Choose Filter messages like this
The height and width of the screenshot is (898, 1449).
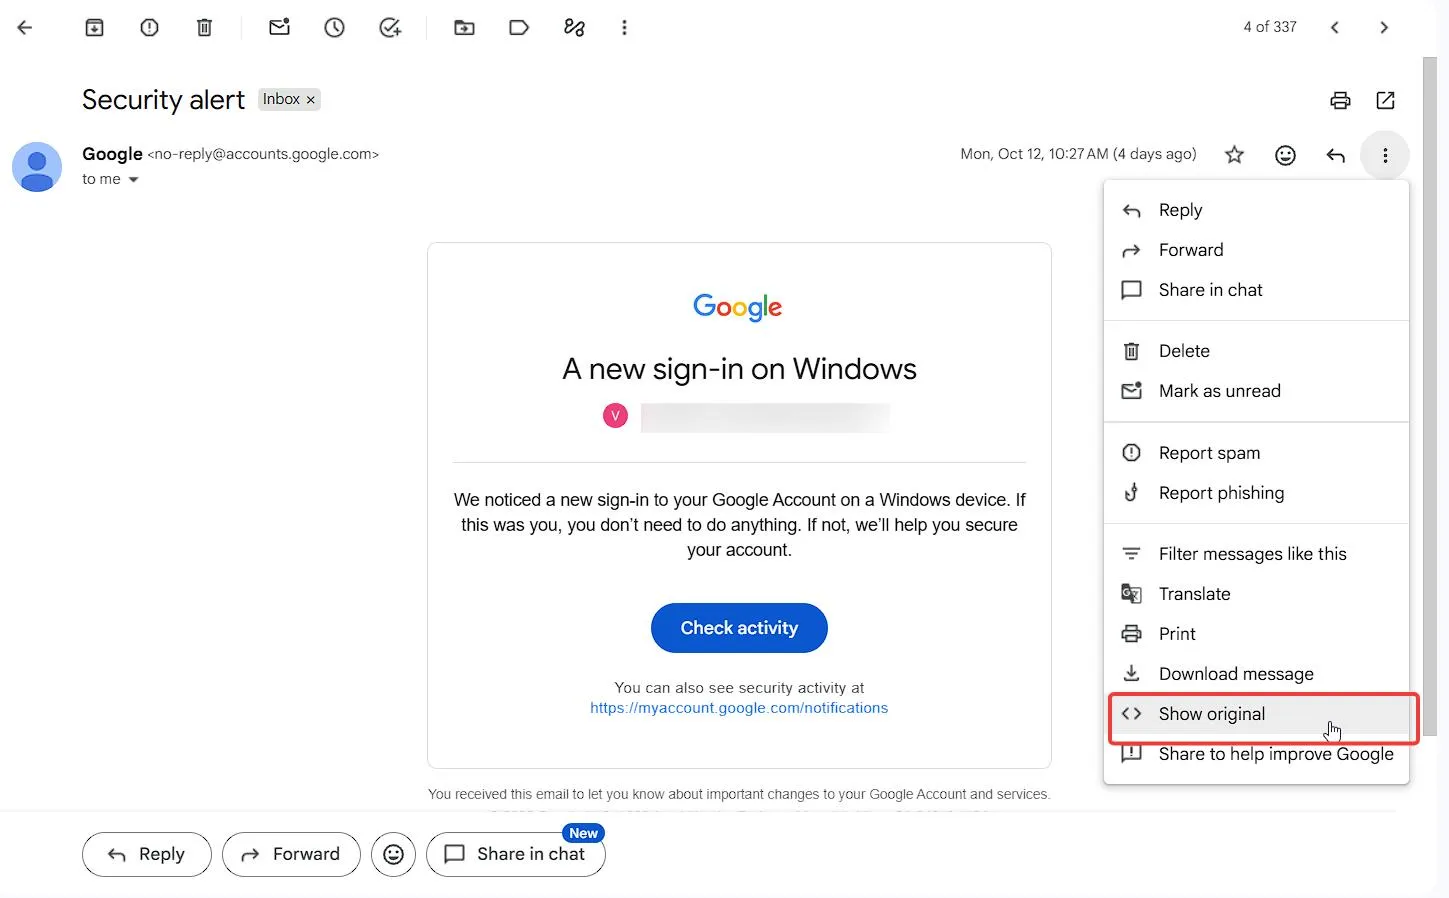point(1256,554)
